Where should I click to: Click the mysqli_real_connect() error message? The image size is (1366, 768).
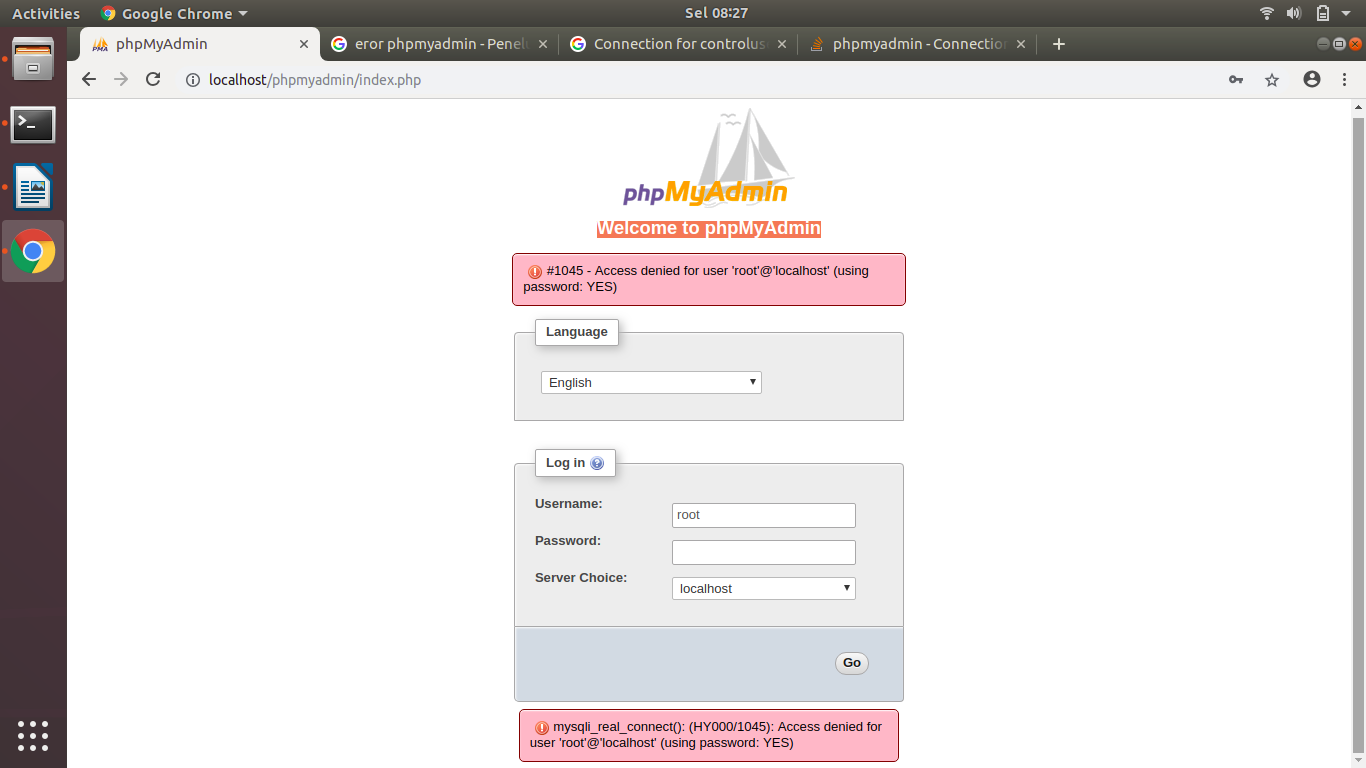click(709, 735)
